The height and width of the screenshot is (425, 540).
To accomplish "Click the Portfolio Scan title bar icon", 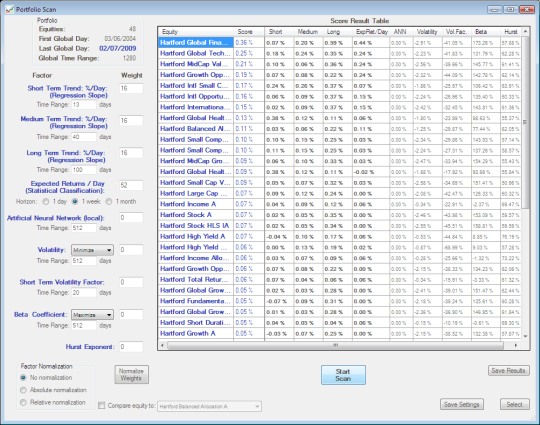I will (10, 9).
